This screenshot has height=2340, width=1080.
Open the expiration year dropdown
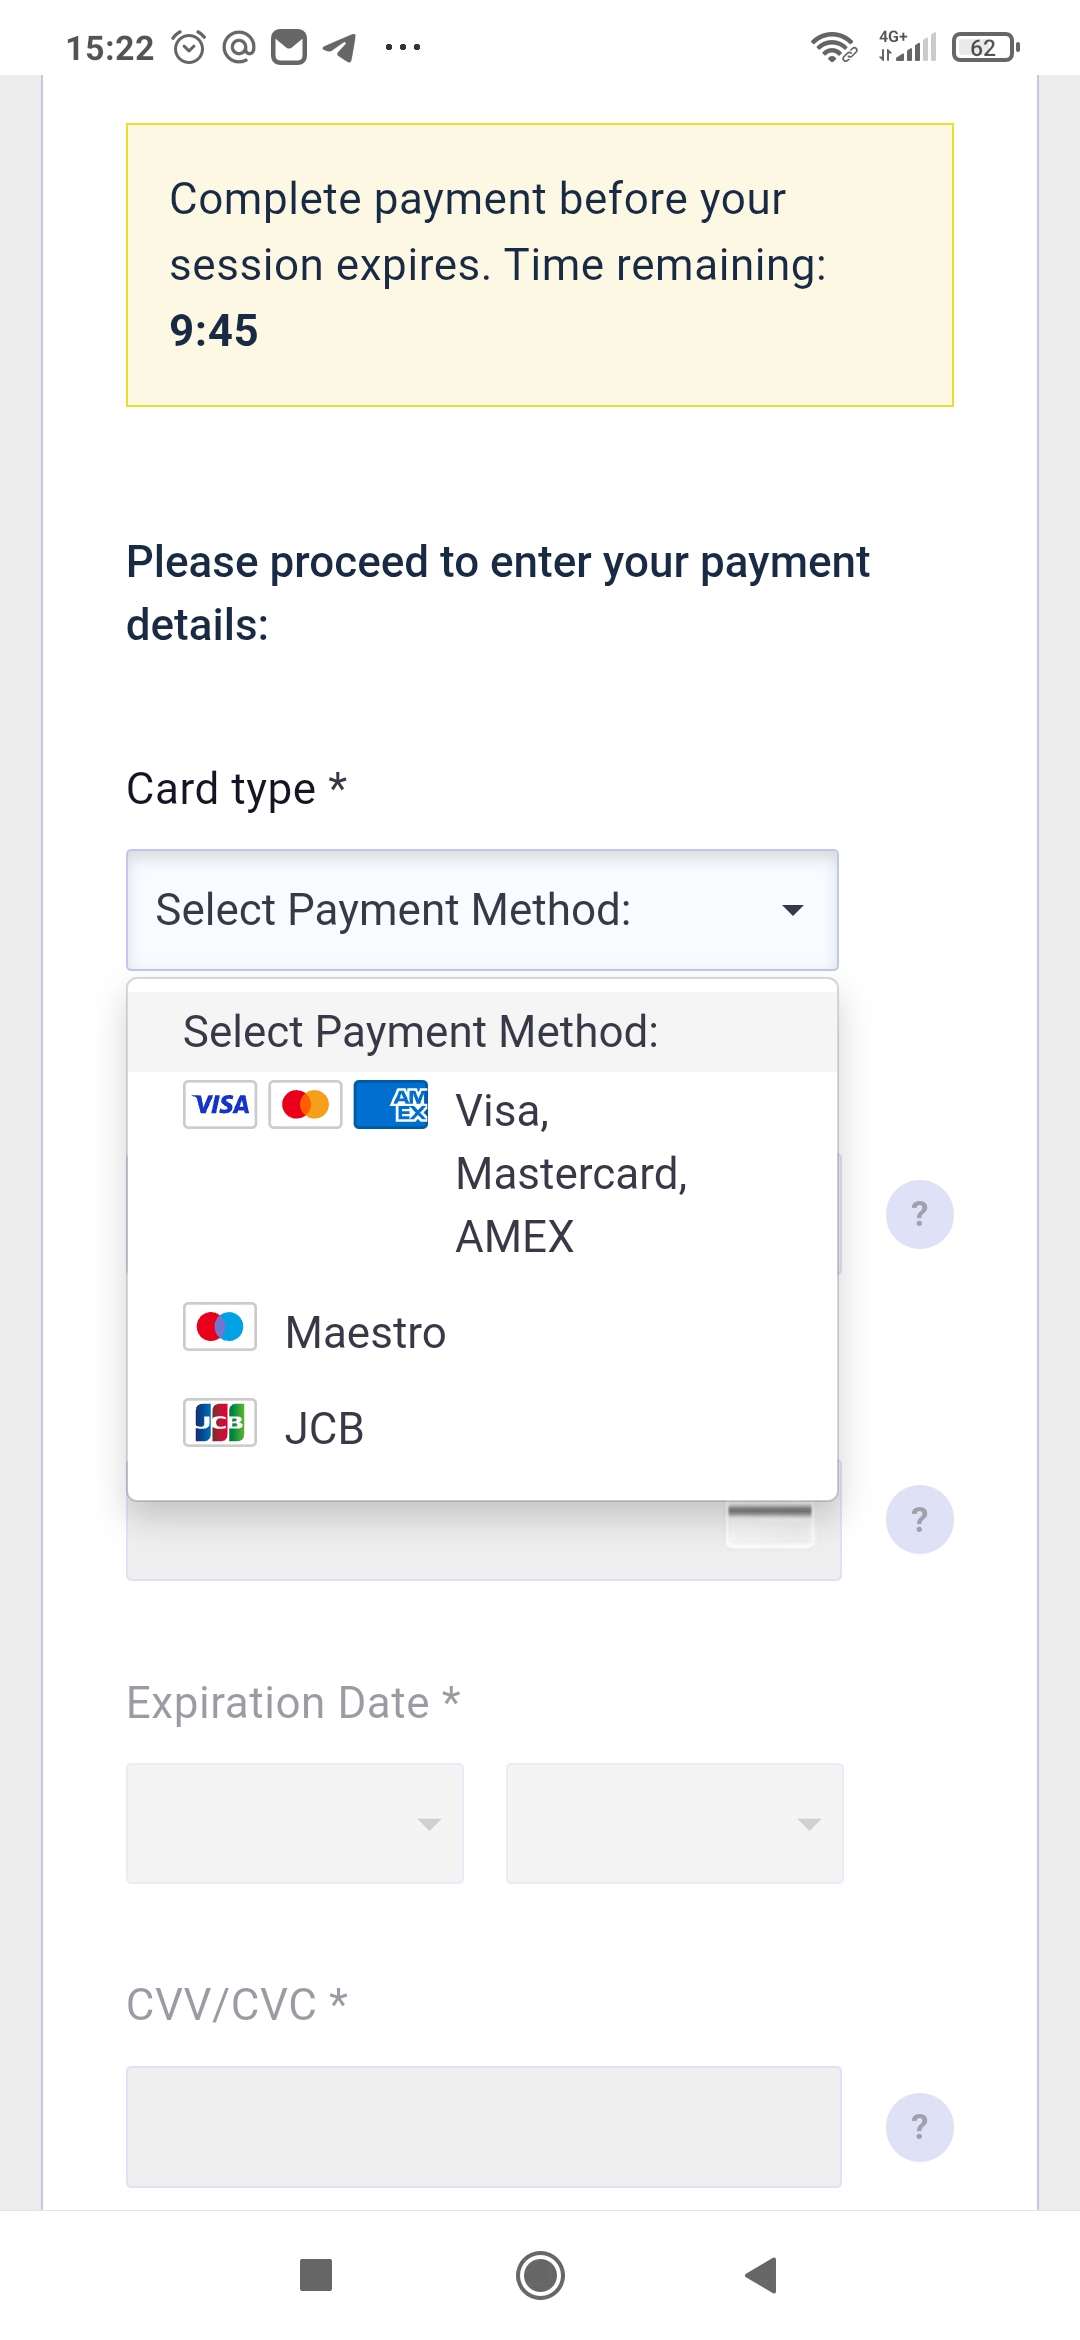(675, 1824)
